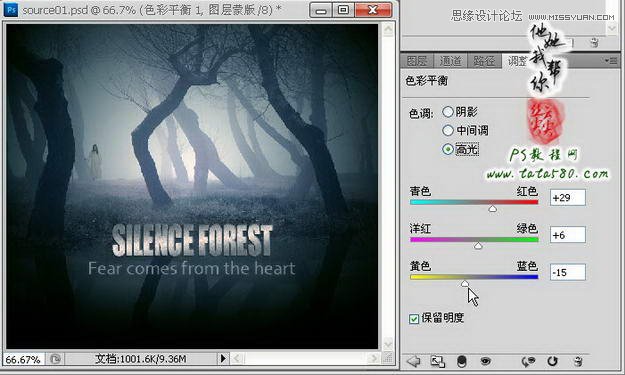This screenshot has width=625, height=375.
Task: Click the 蓝色 (Blue) slider label
Action: point(527,266)
